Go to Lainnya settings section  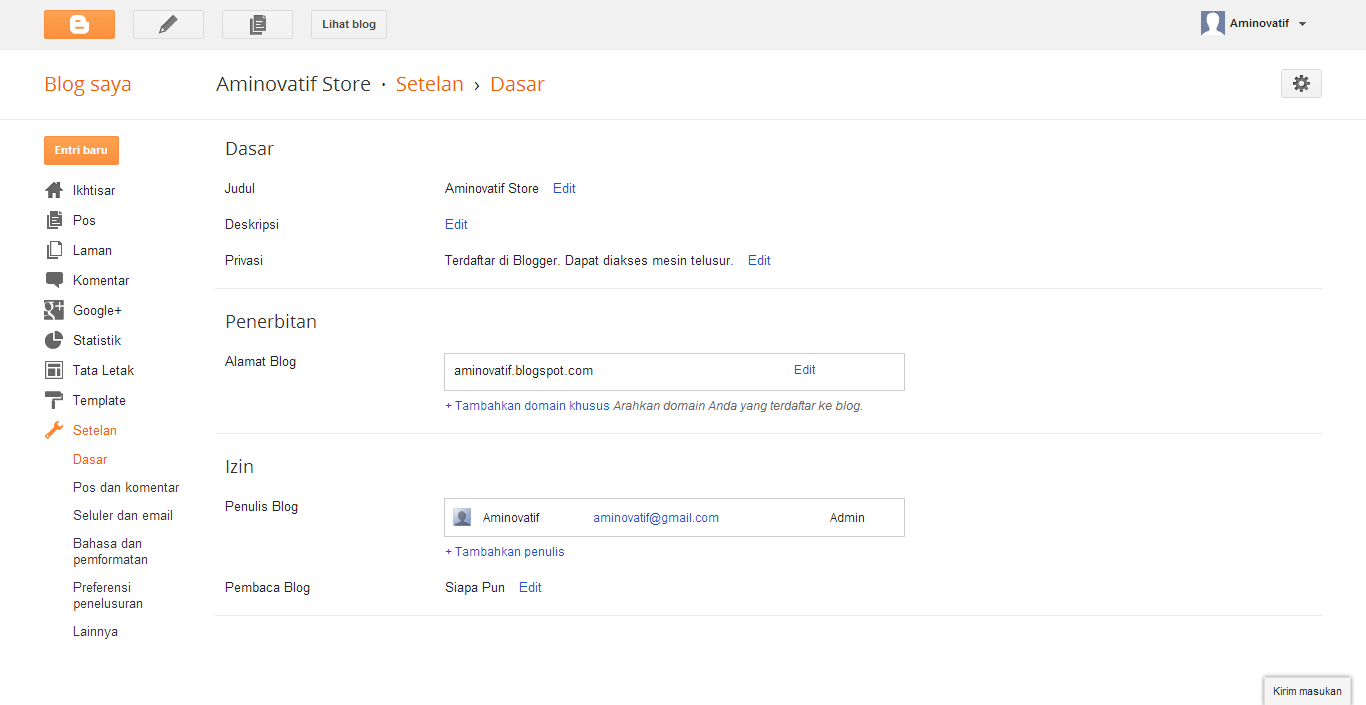(95, 632)
